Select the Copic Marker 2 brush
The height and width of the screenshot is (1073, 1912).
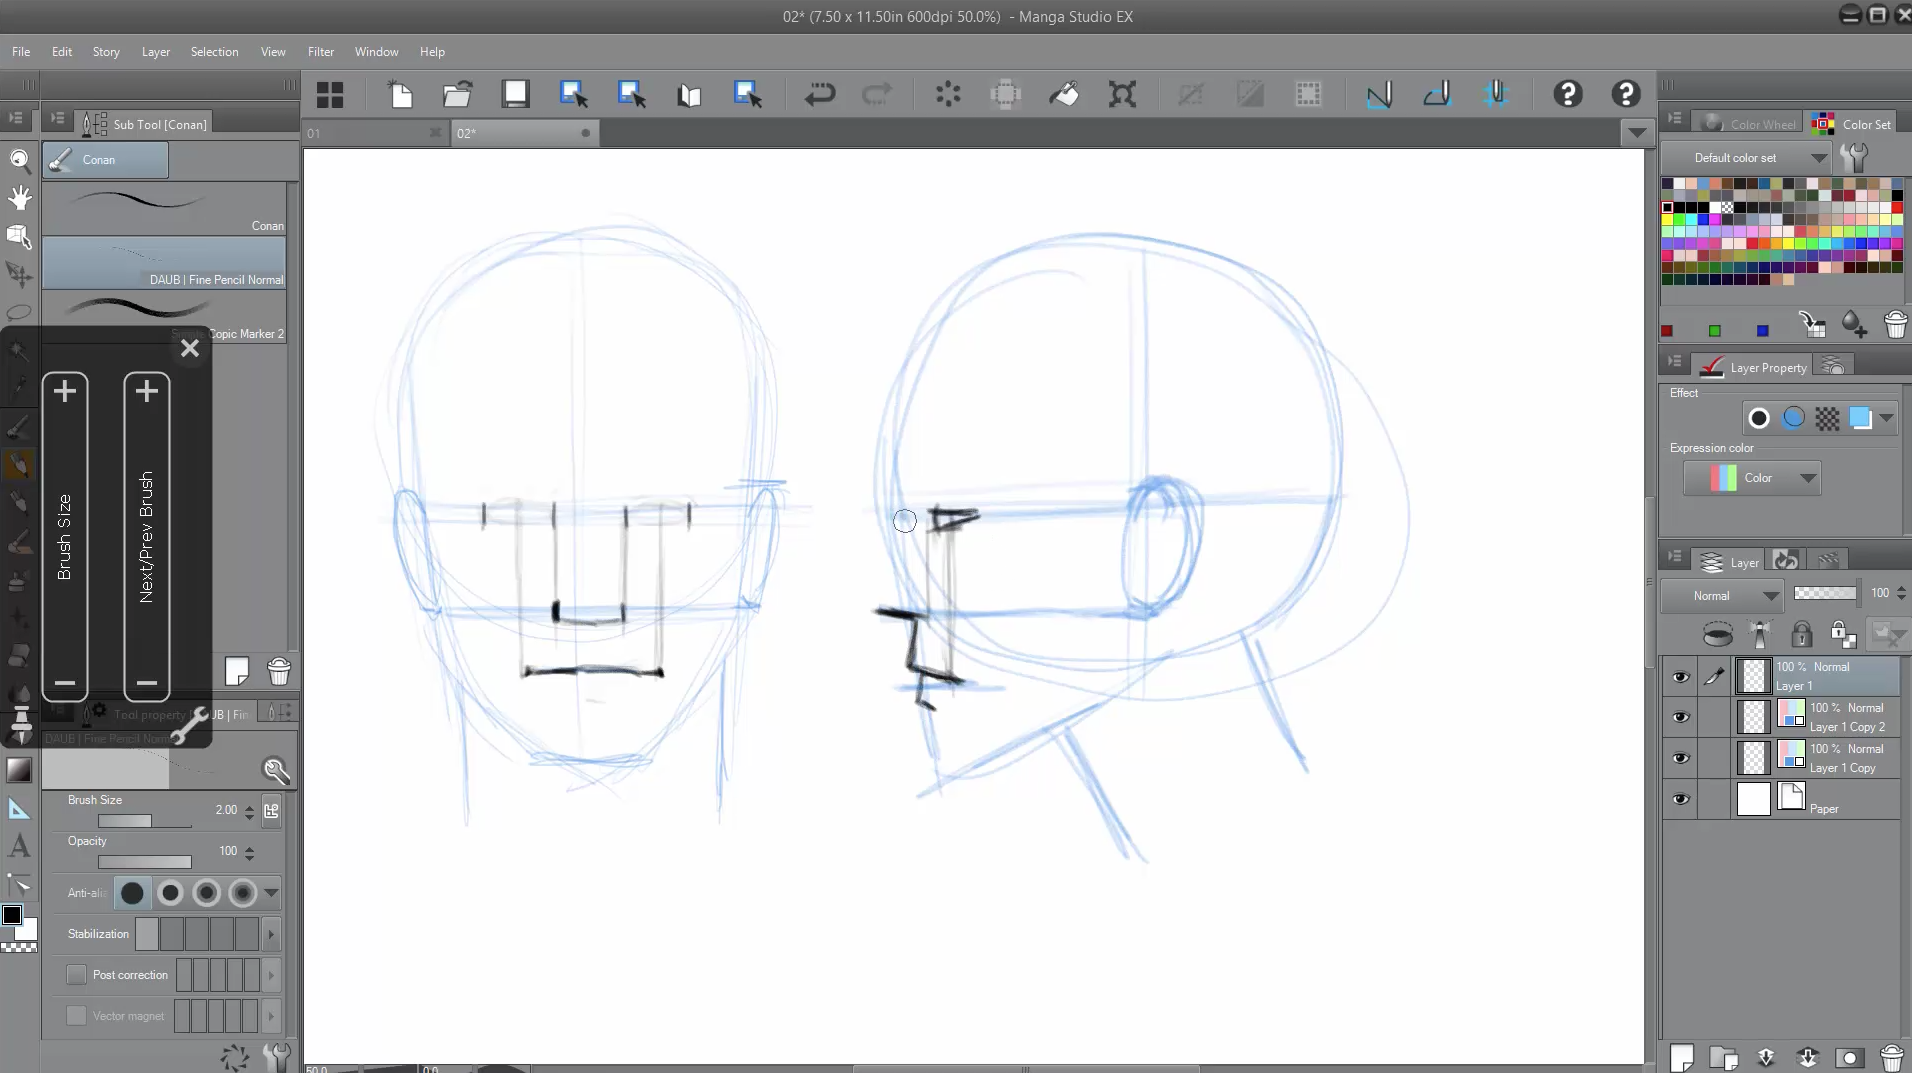click(x=165, y=317)
